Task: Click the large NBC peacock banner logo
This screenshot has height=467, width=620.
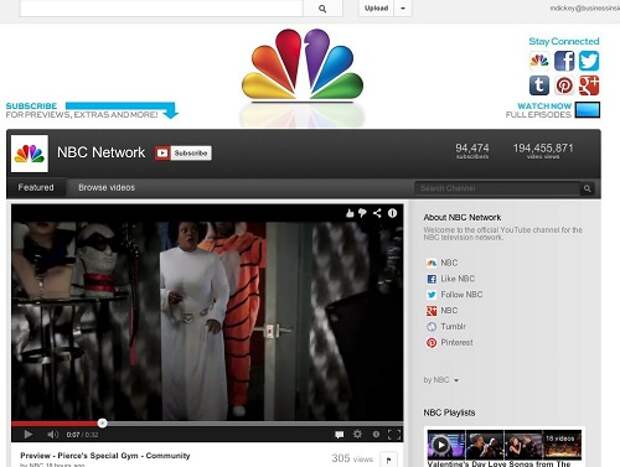Action: click(302, 65)
